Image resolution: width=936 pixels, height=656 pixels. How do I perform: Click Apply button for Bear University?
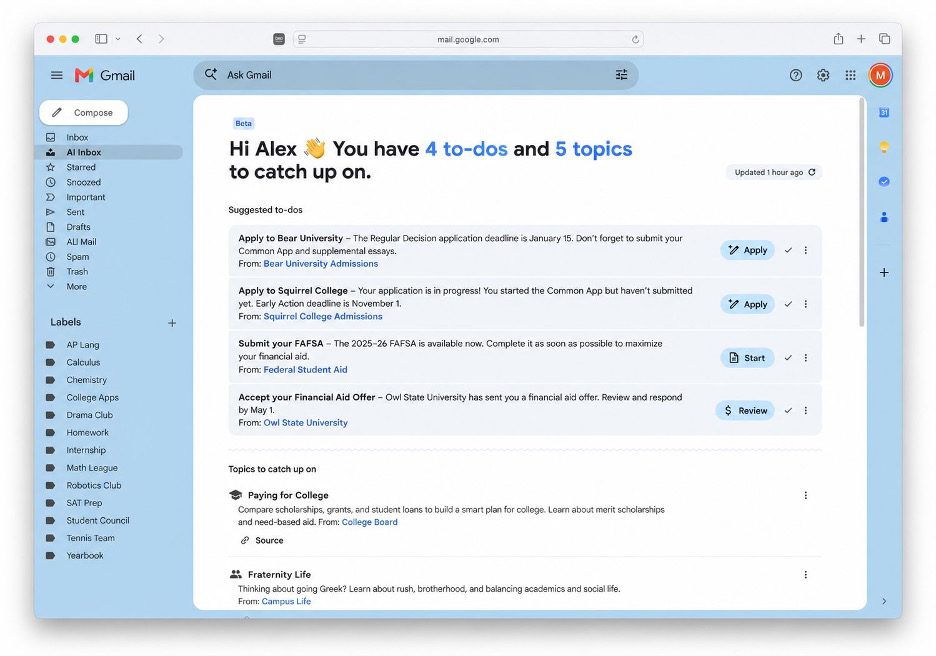click(x=747, y=250)
